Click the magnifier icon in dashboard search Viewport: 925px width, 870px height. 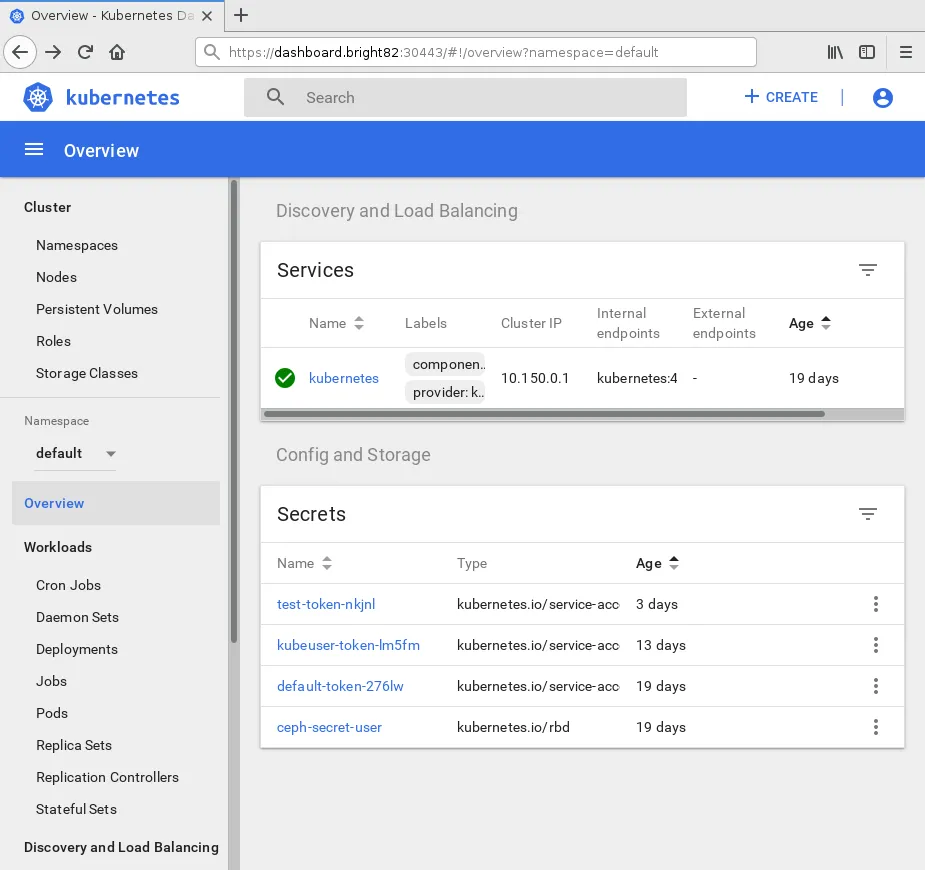tap(275, 97)
